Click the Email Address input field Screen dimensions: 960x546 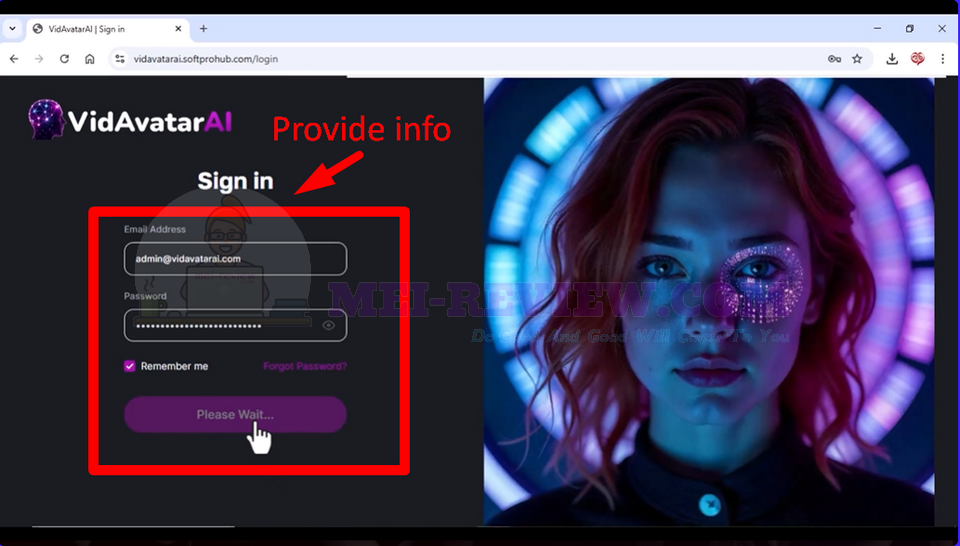pos(235,259)
